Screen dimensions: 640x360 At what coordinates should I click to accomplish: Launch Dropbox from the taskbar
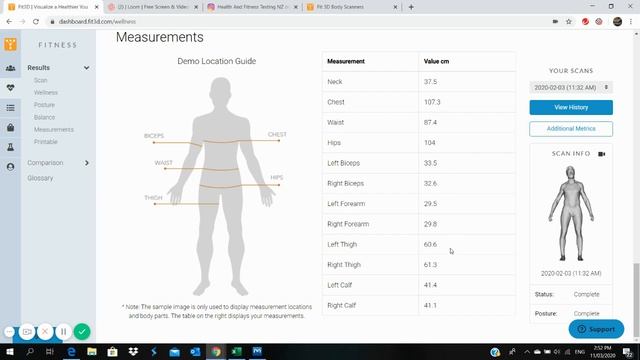133,351
